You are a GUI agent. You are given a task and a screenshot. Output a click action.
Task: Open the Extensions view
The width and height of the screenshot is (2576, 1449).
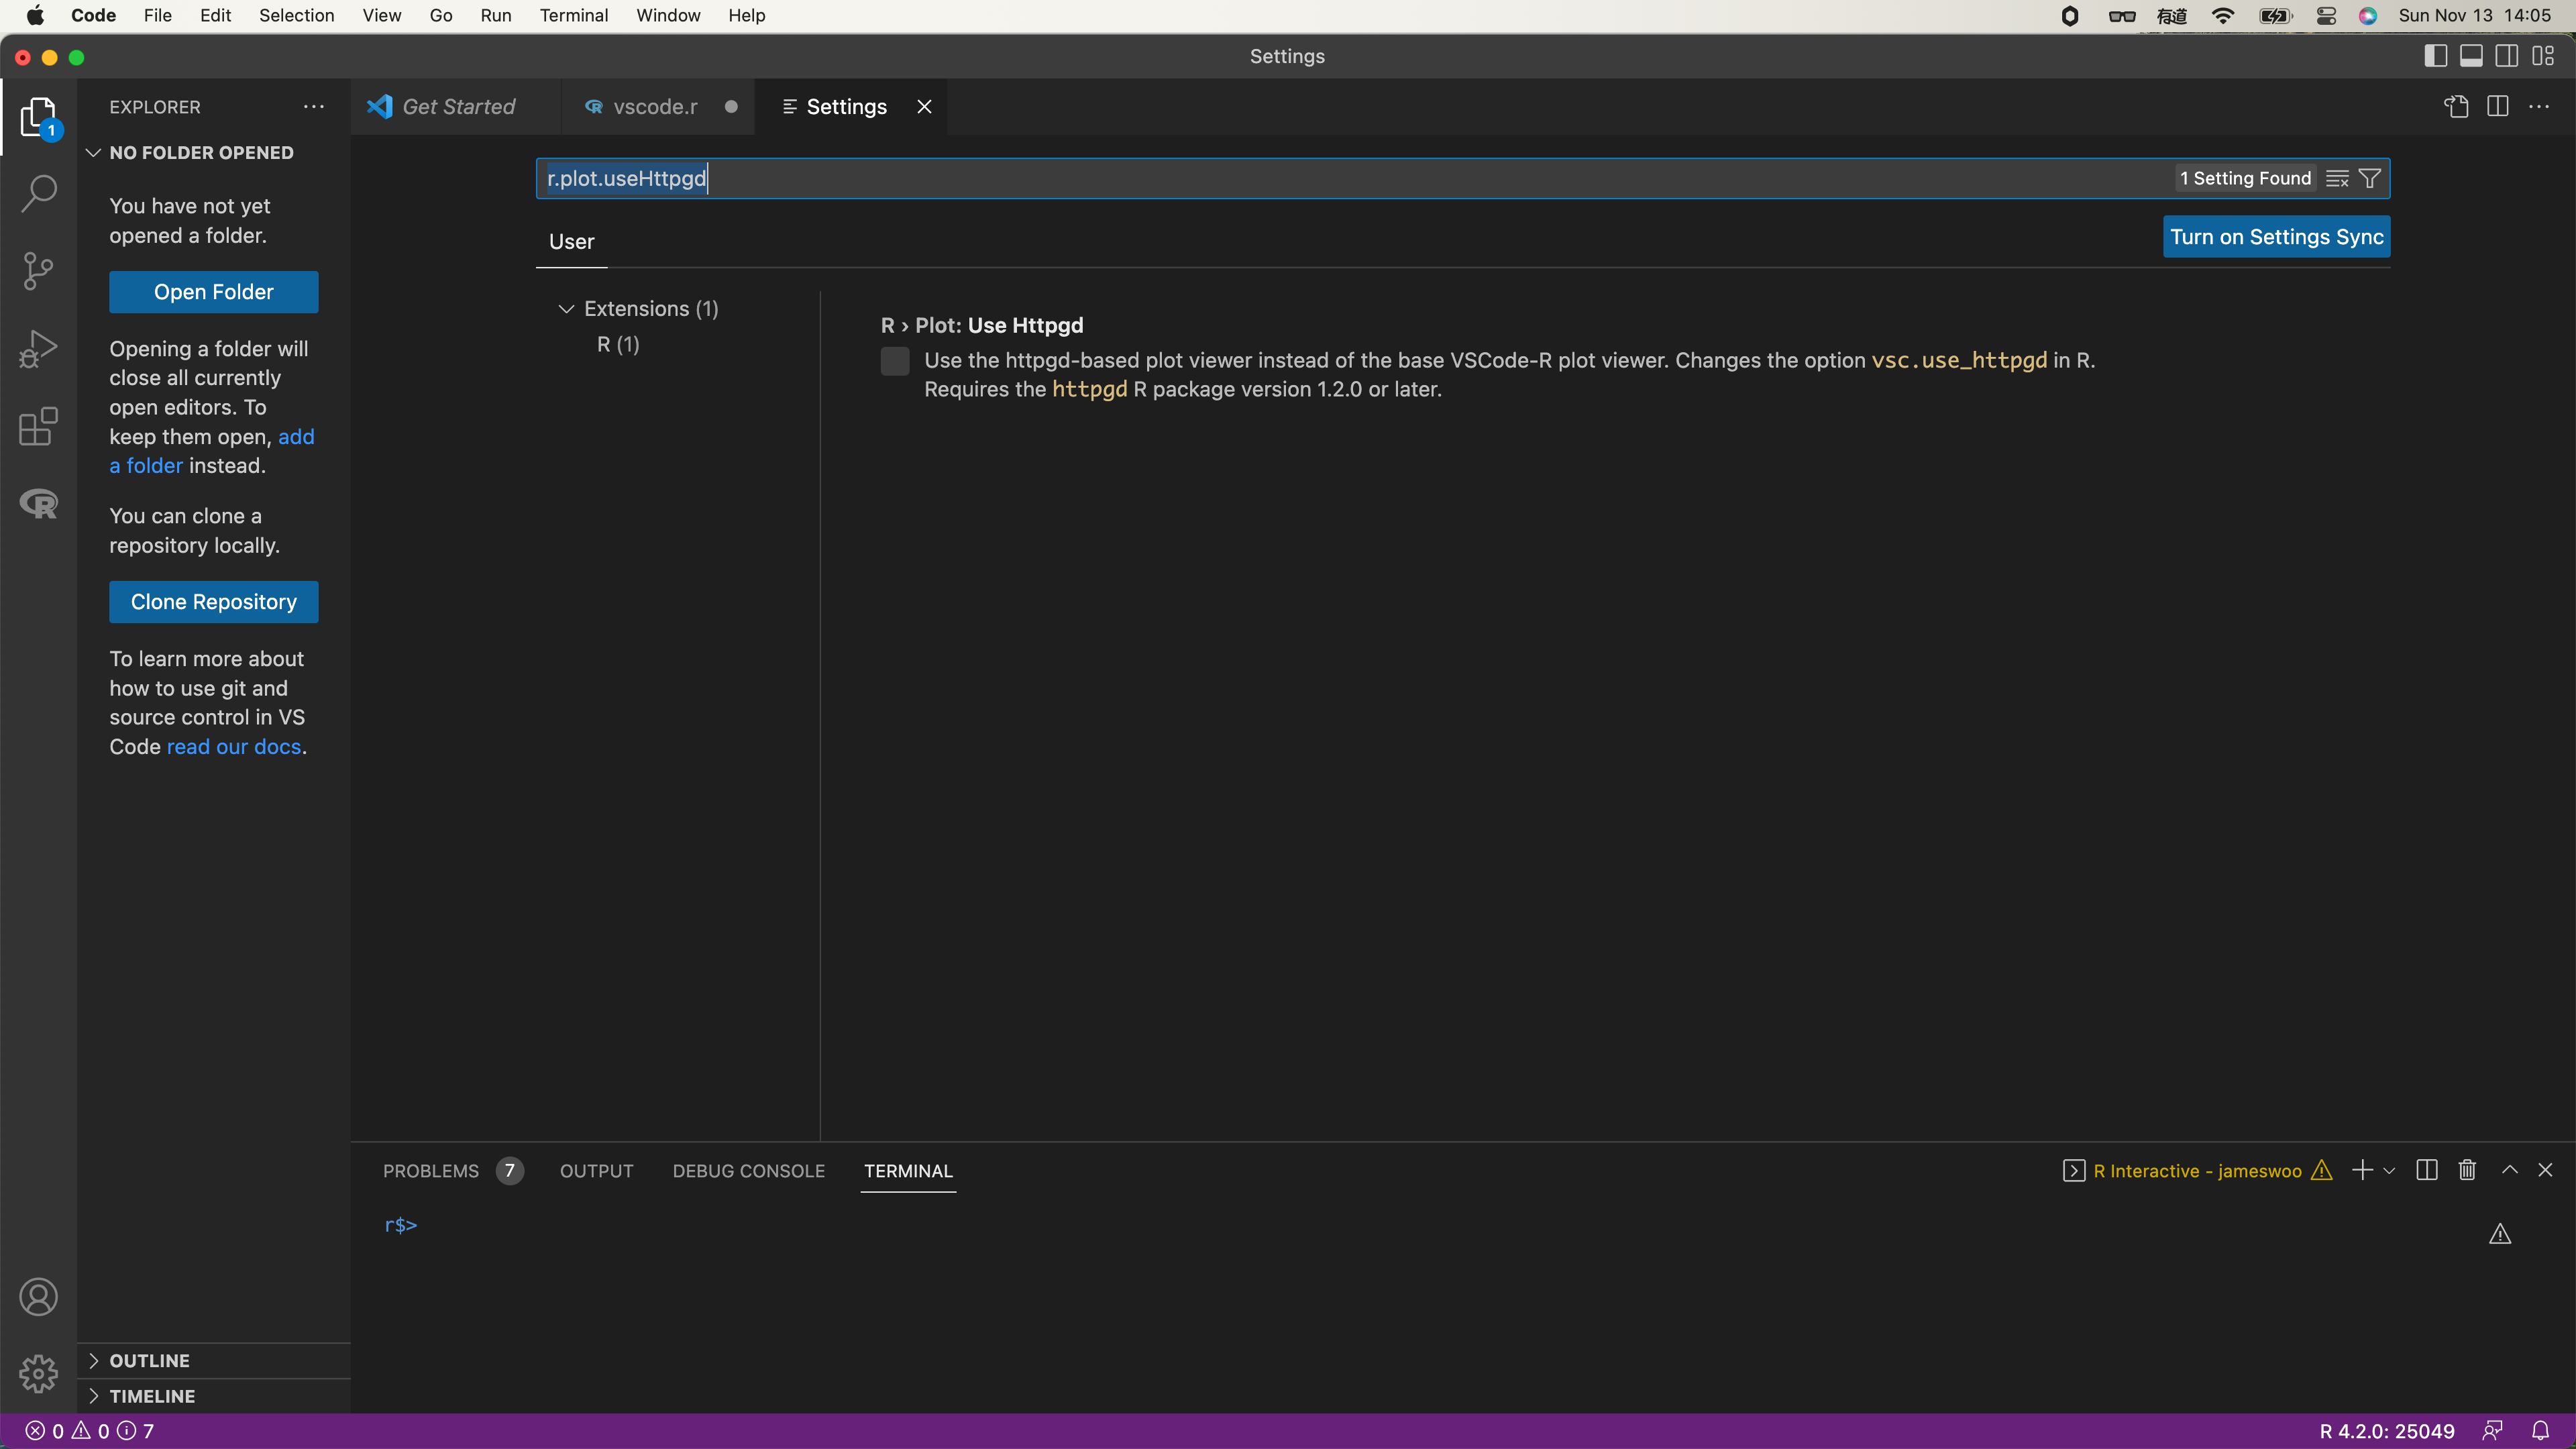pos(38,427)
